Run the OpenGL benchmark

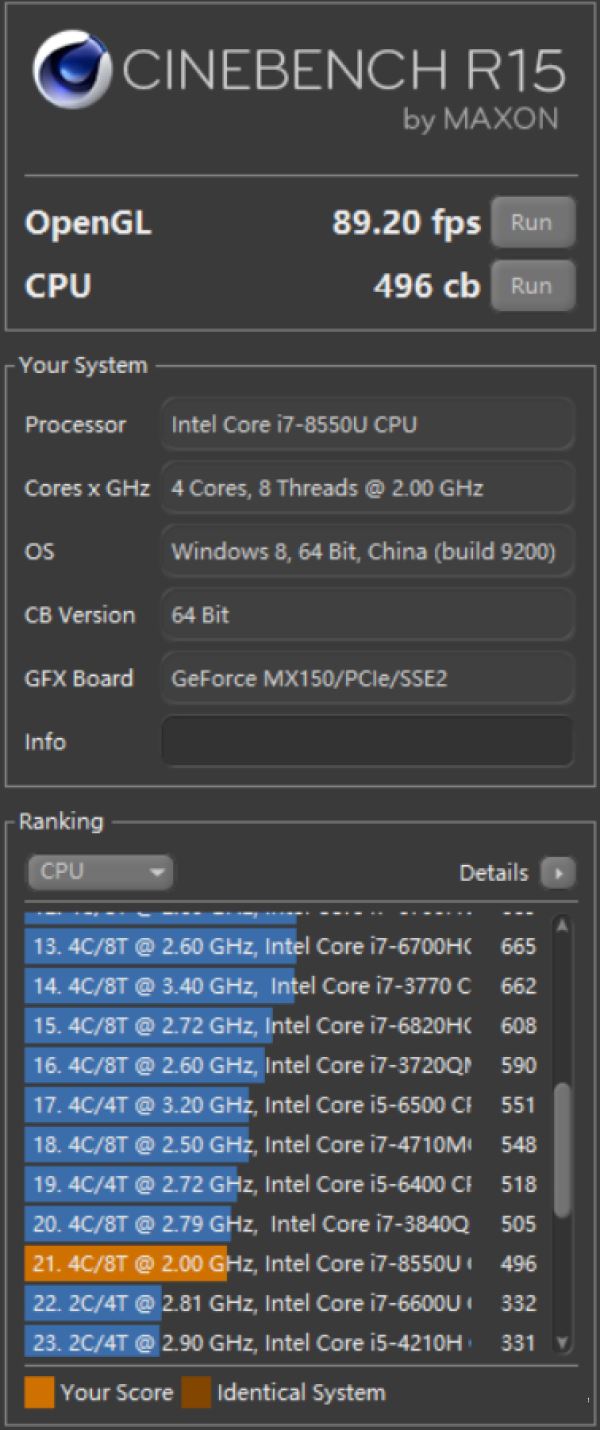(x=532, y=222)
